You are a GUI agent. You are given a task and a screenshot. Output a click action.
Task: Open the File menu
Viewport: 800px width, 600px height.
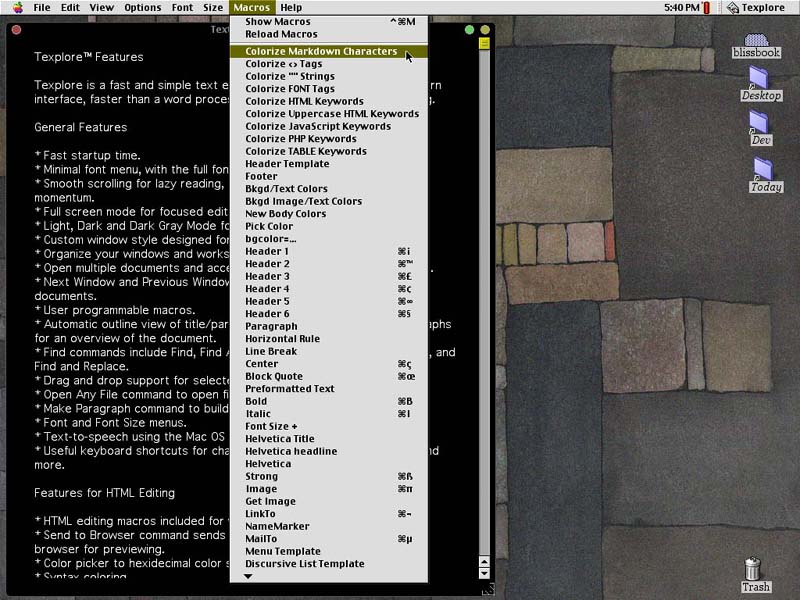point(42,7)
